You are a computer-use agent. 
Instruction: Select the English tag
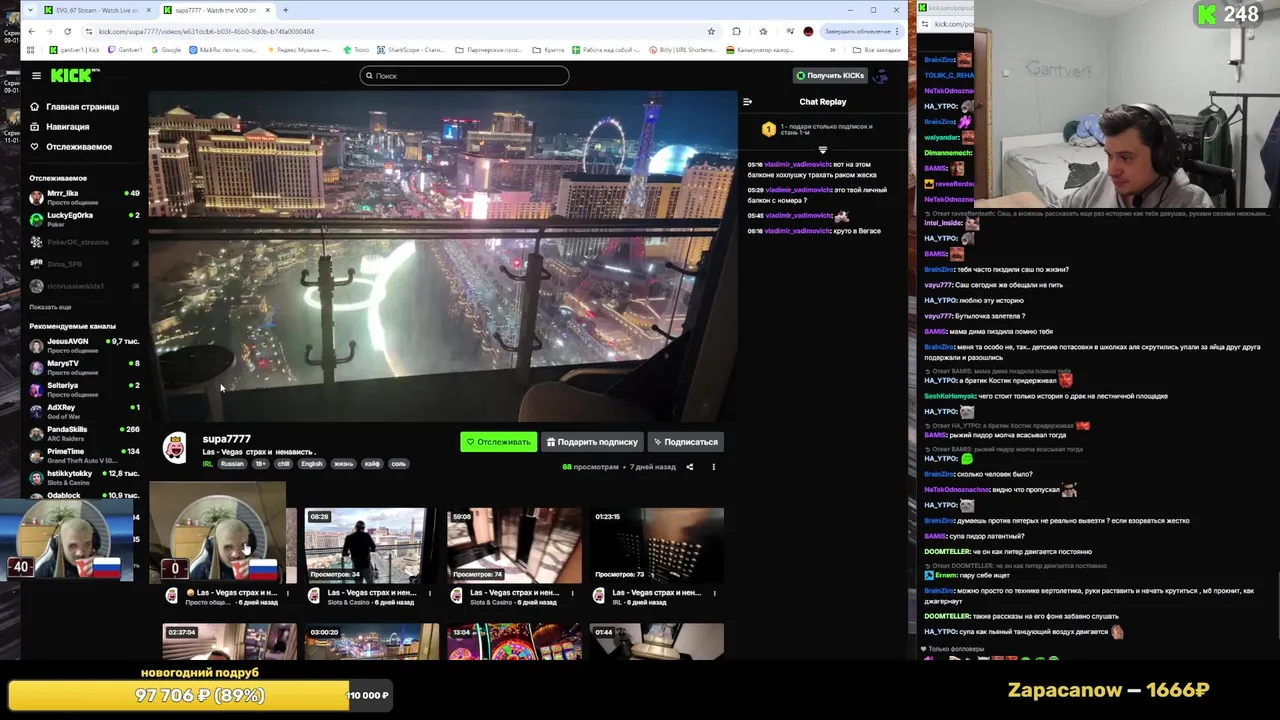tap(312, 464)
